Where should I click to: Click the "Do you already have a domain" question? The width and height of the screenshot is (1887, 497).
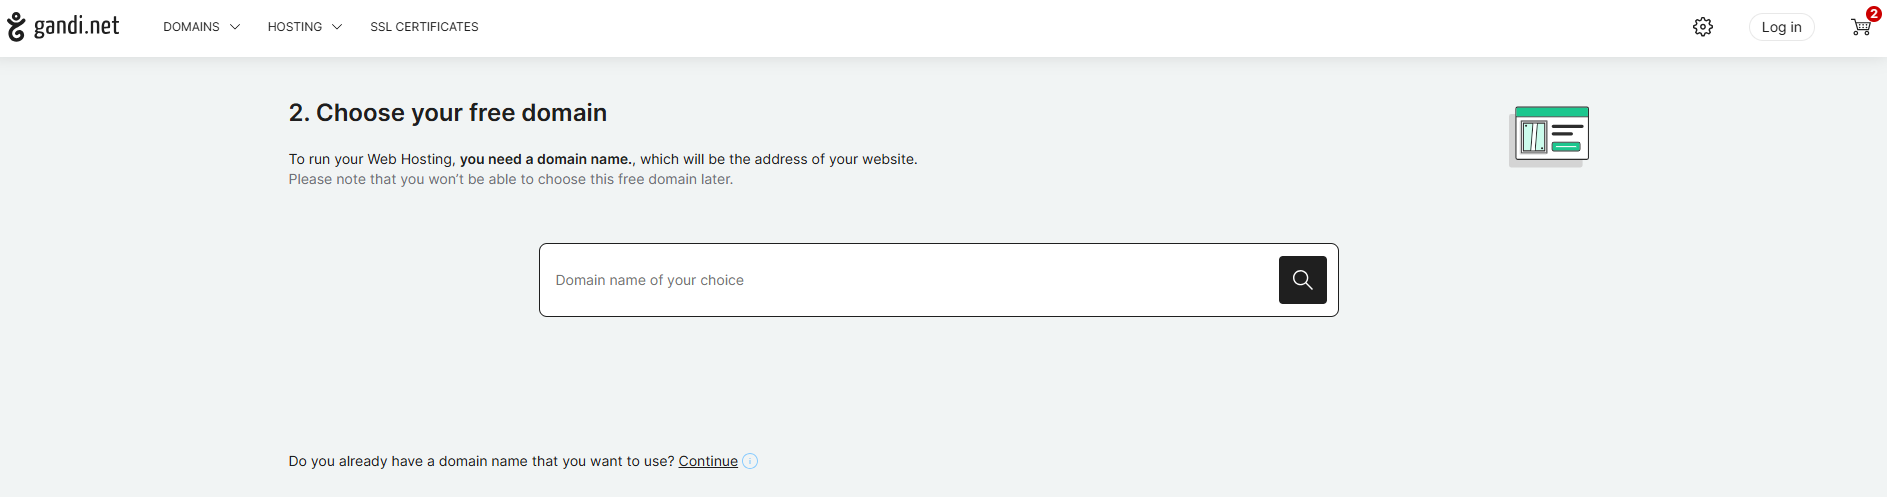tap(481, 461)
